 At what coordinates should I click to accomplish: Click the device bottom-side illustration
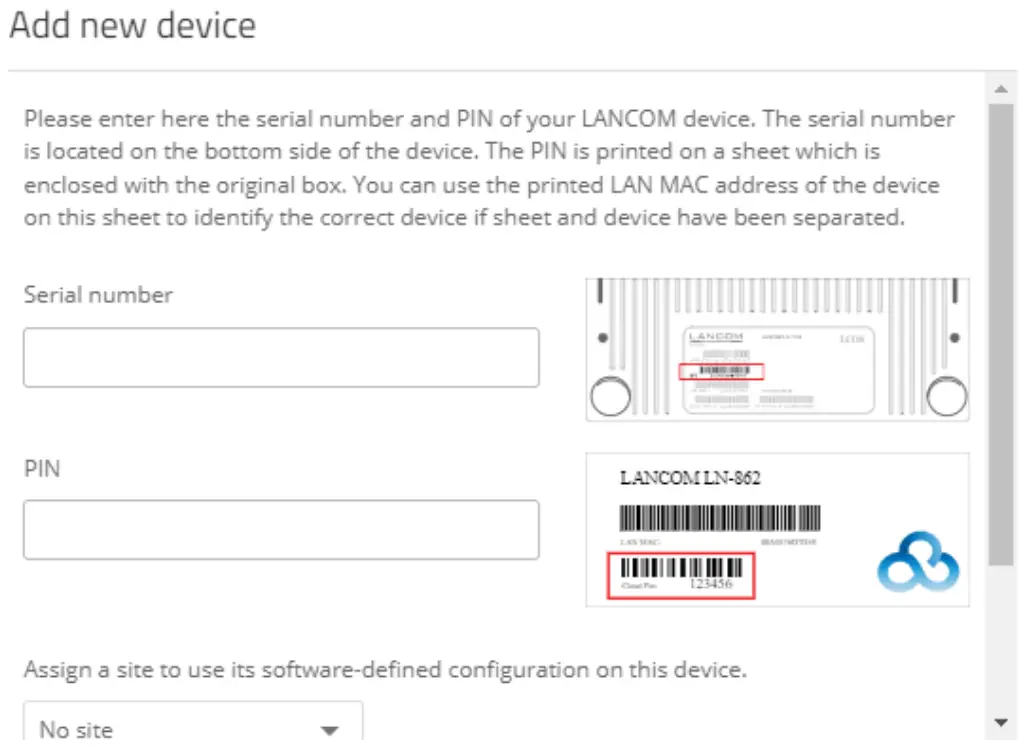point(777,349)
